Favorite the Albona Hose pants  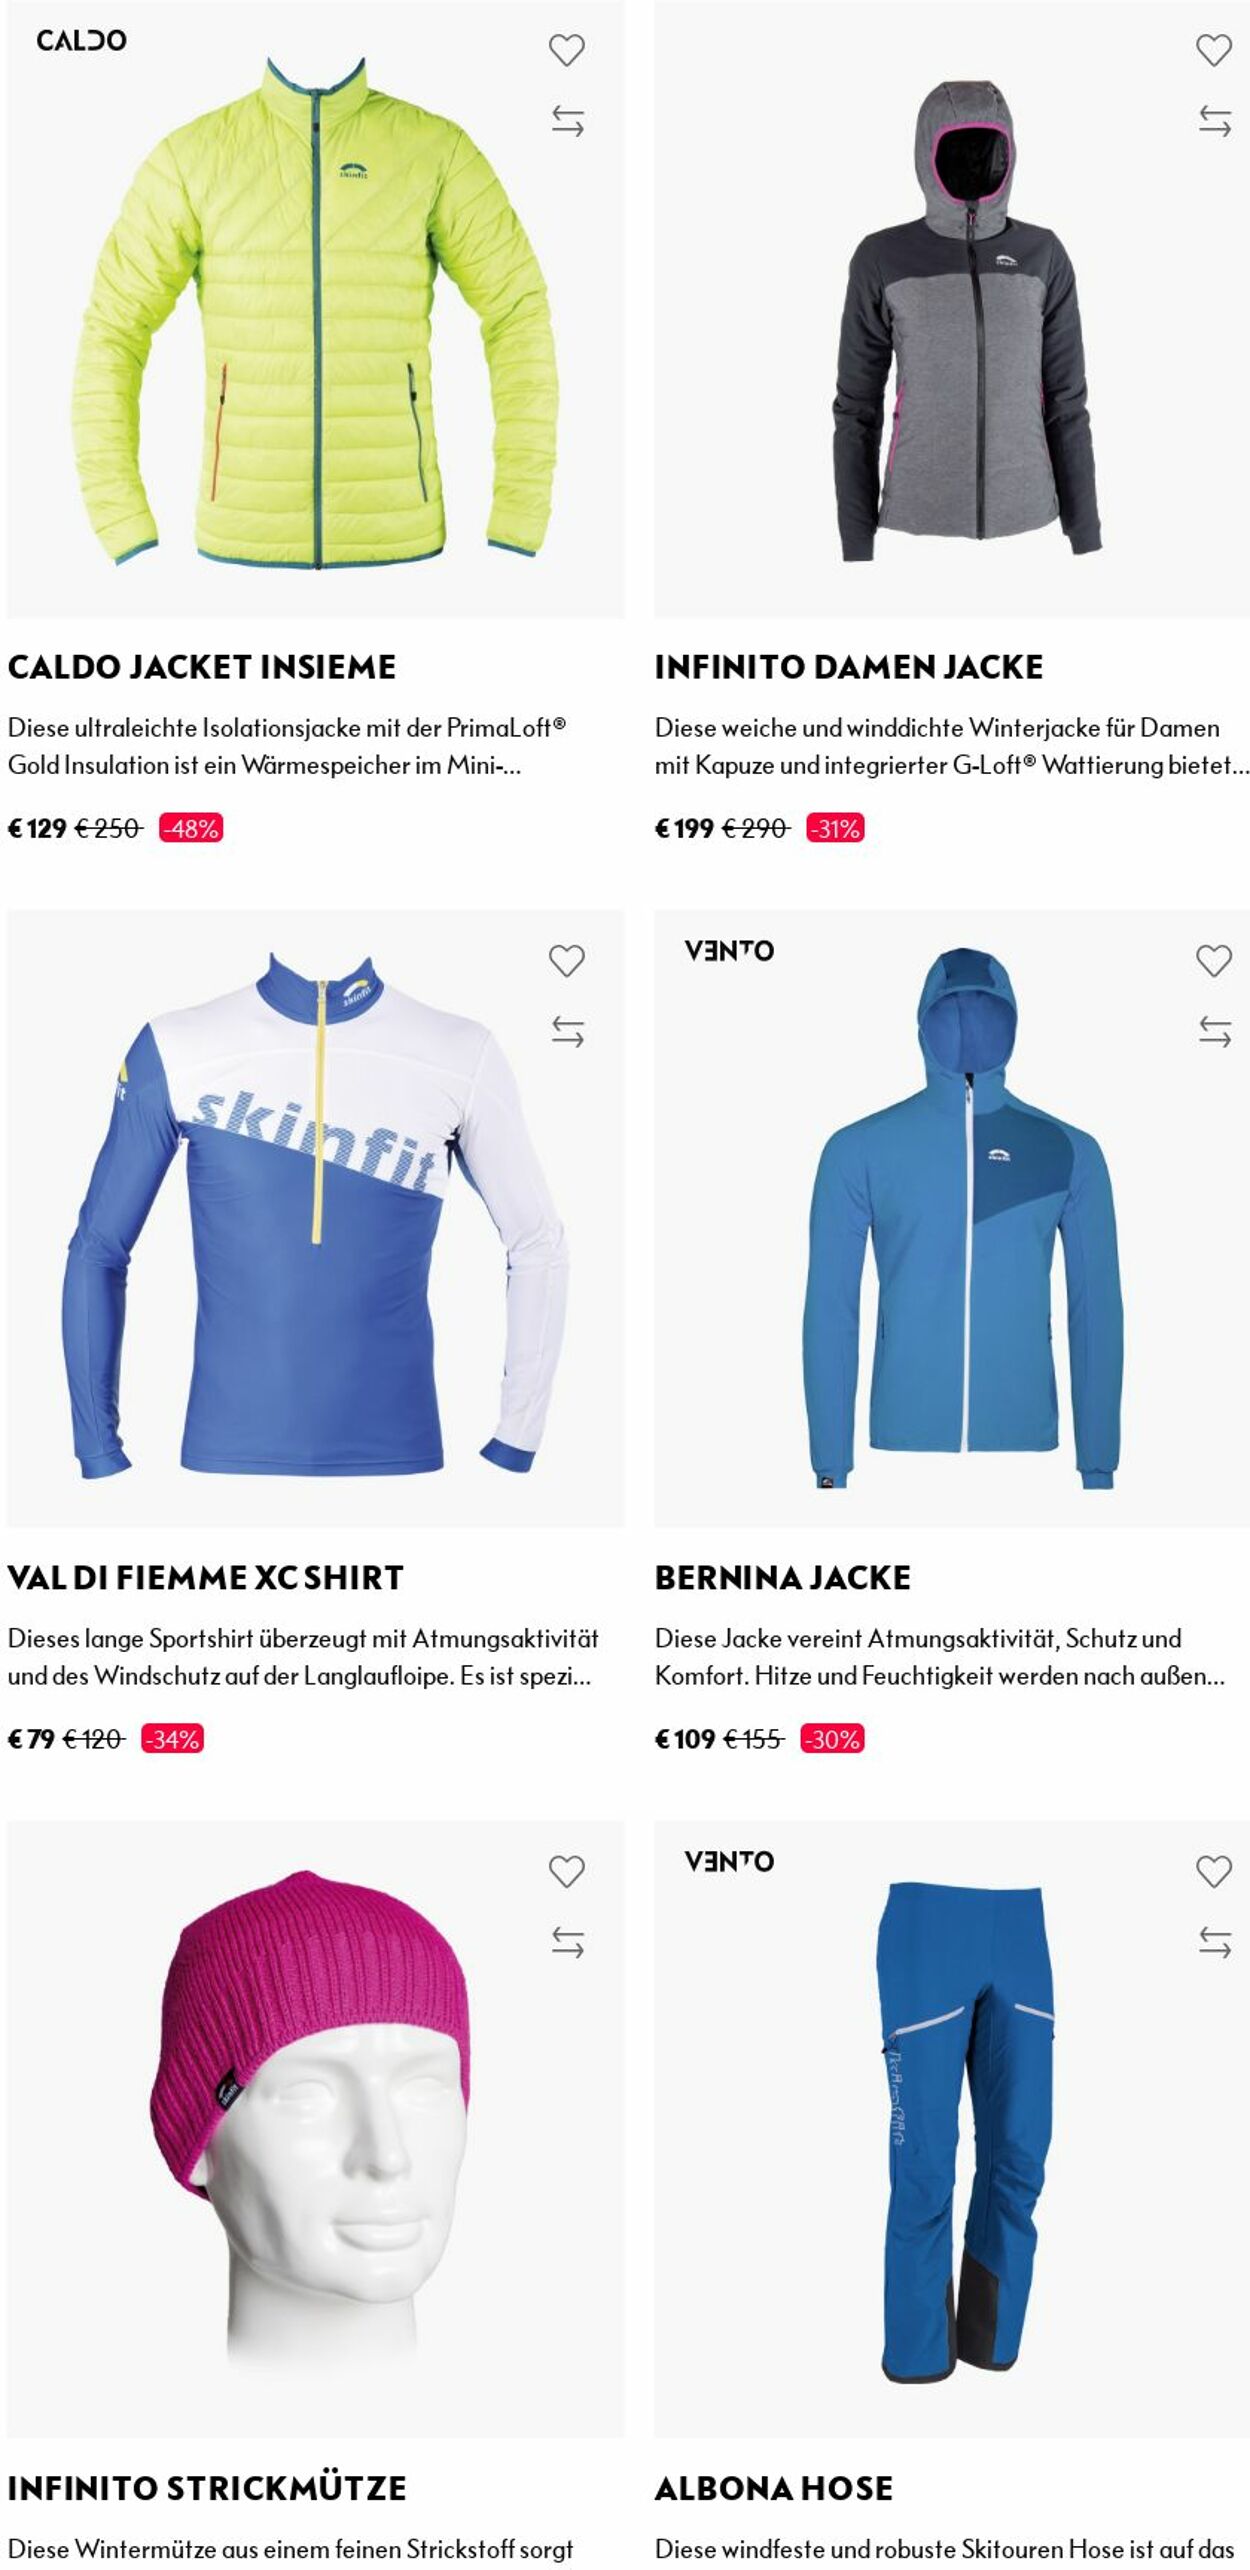[1214, 1872]
